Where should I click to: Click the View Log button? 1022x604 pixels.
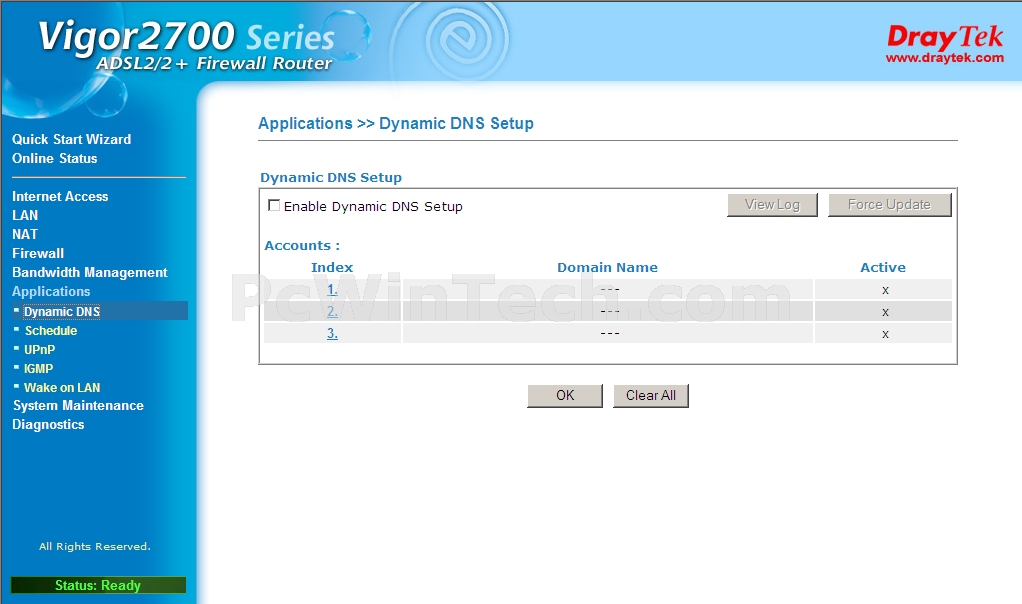pos(772,205)
